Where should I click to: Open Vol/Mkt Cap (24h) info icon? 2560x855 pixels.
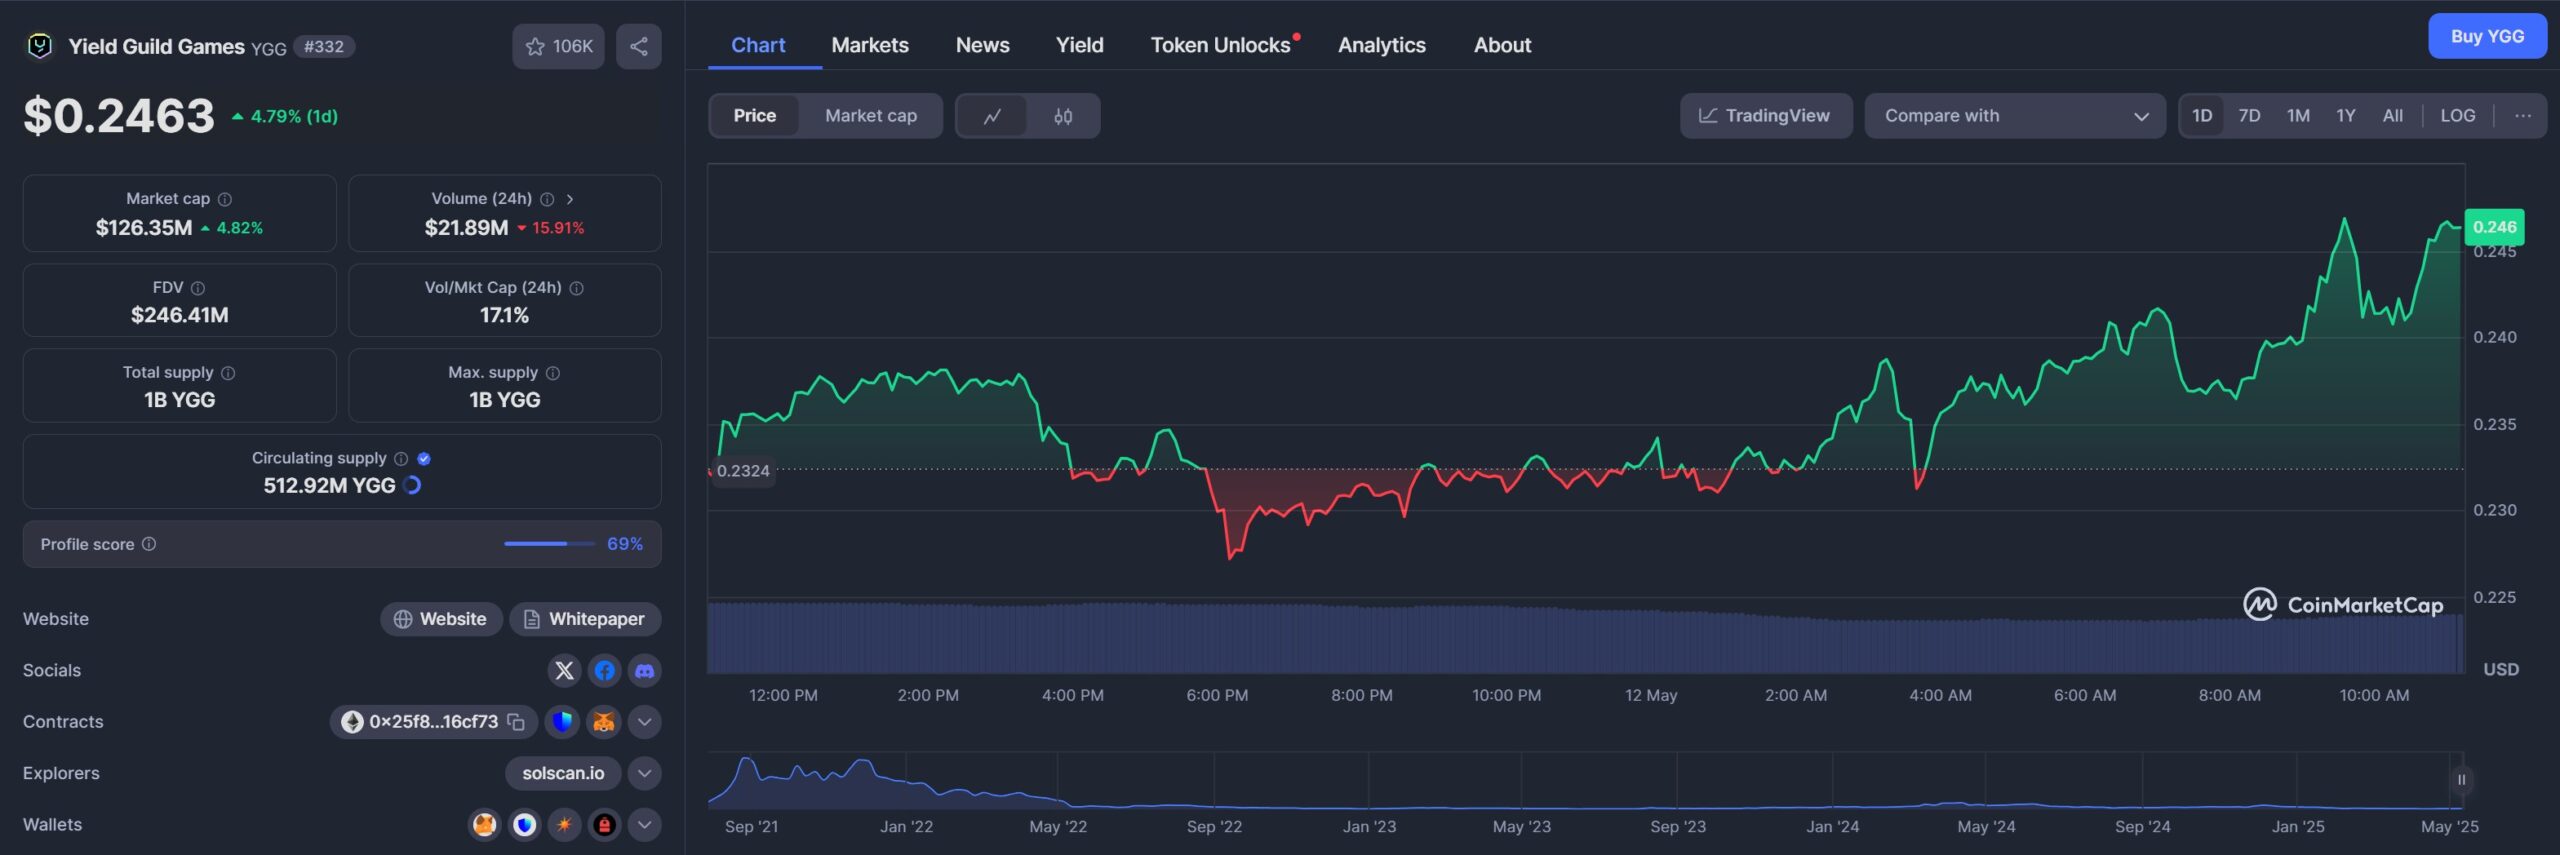pos(577,288)
